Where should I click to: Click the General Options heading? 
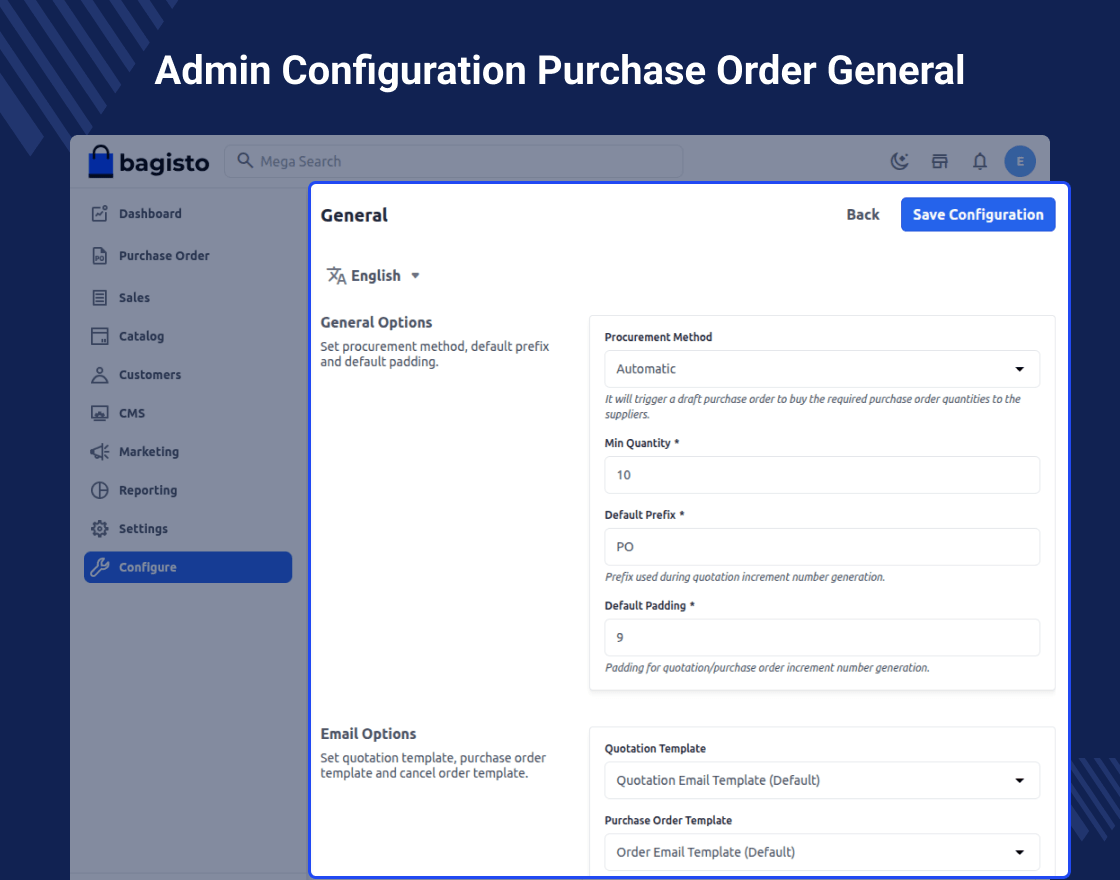[376, 323]
